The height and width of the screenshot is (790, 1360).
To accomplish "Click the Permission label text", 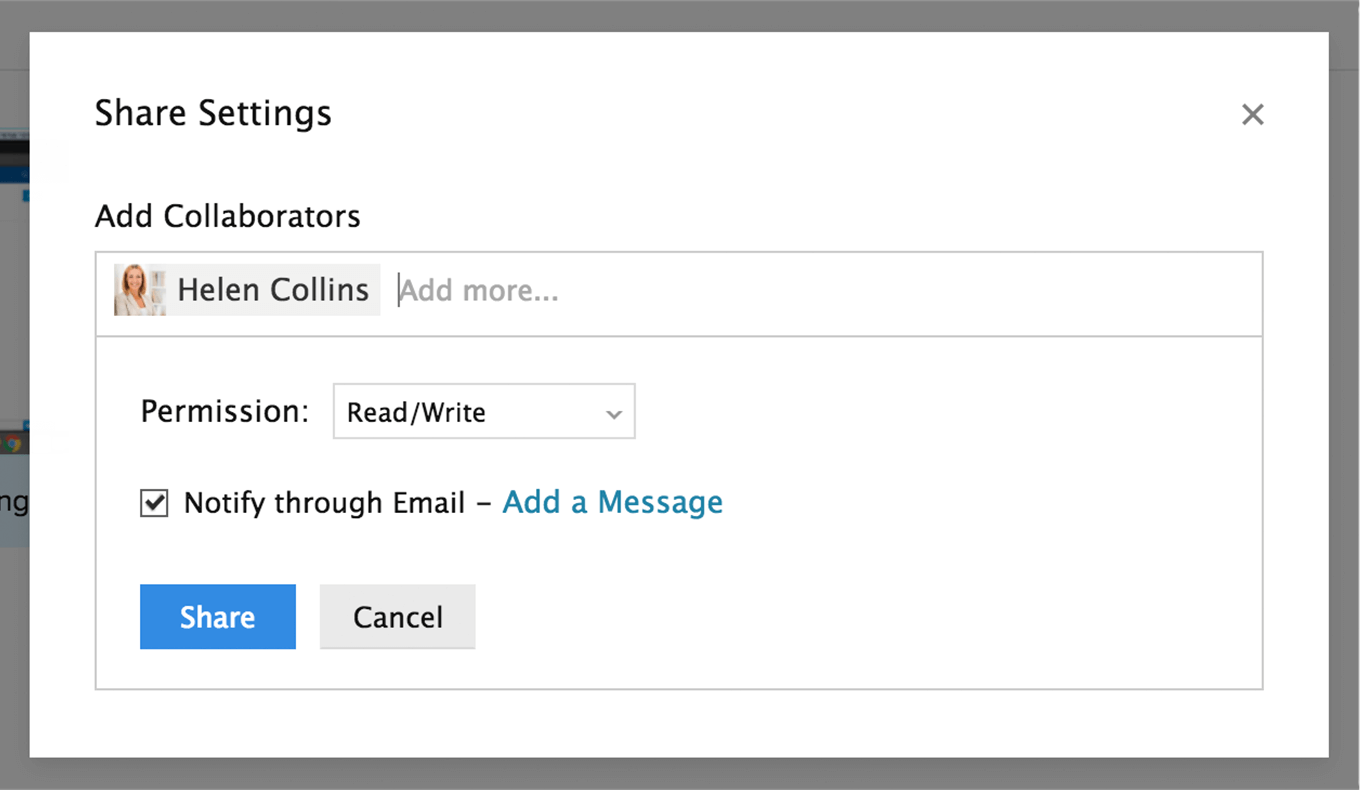I will (x=225, y=411).
